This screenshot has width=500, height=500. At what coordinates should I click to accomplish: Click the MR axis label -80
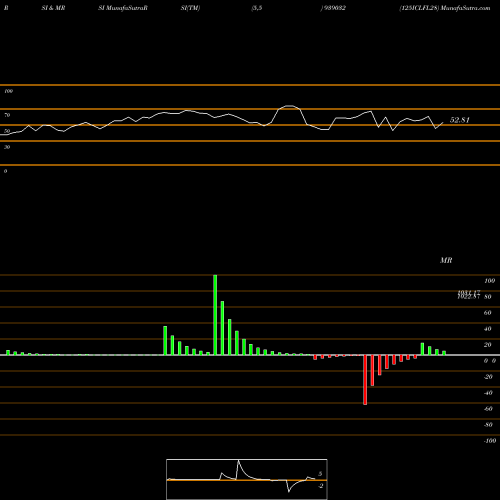488,425
